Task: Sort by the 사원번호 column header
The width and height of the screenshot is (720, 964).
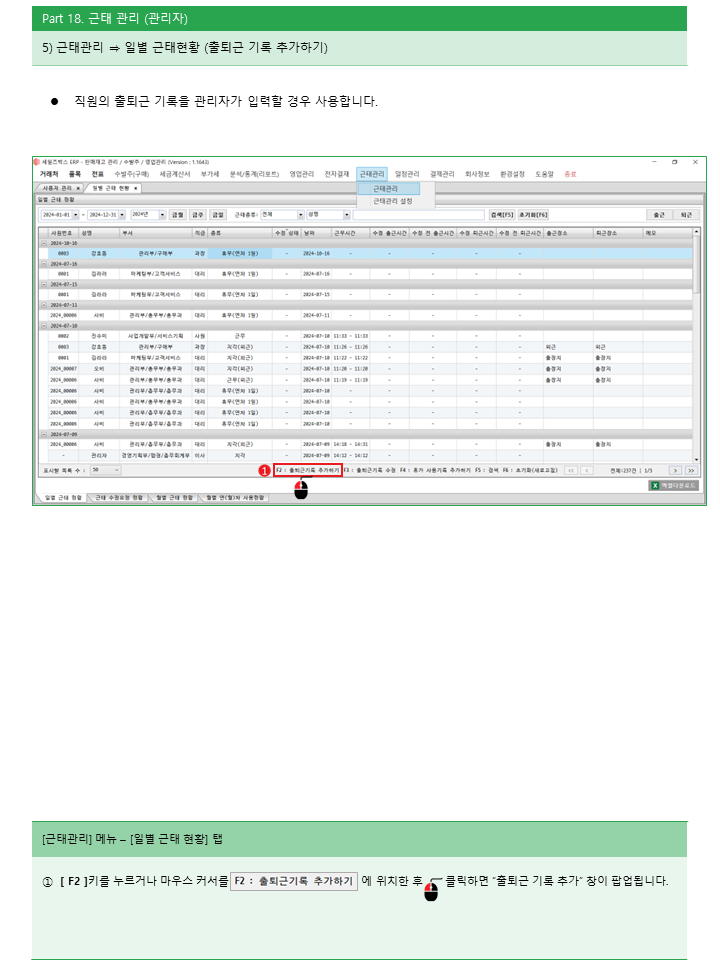Action: [x=63, y=233]
